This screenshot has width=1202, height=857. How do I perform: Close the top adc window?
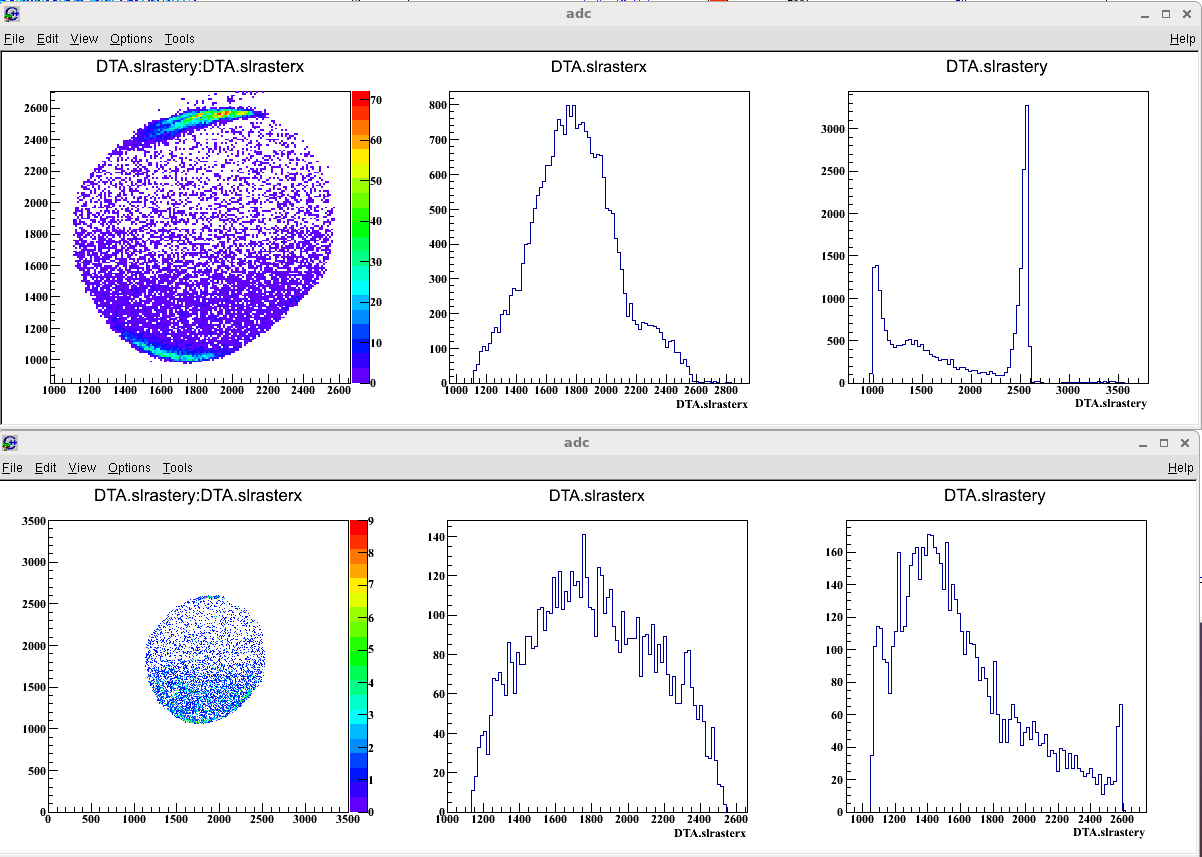[x=1186, y=14]
